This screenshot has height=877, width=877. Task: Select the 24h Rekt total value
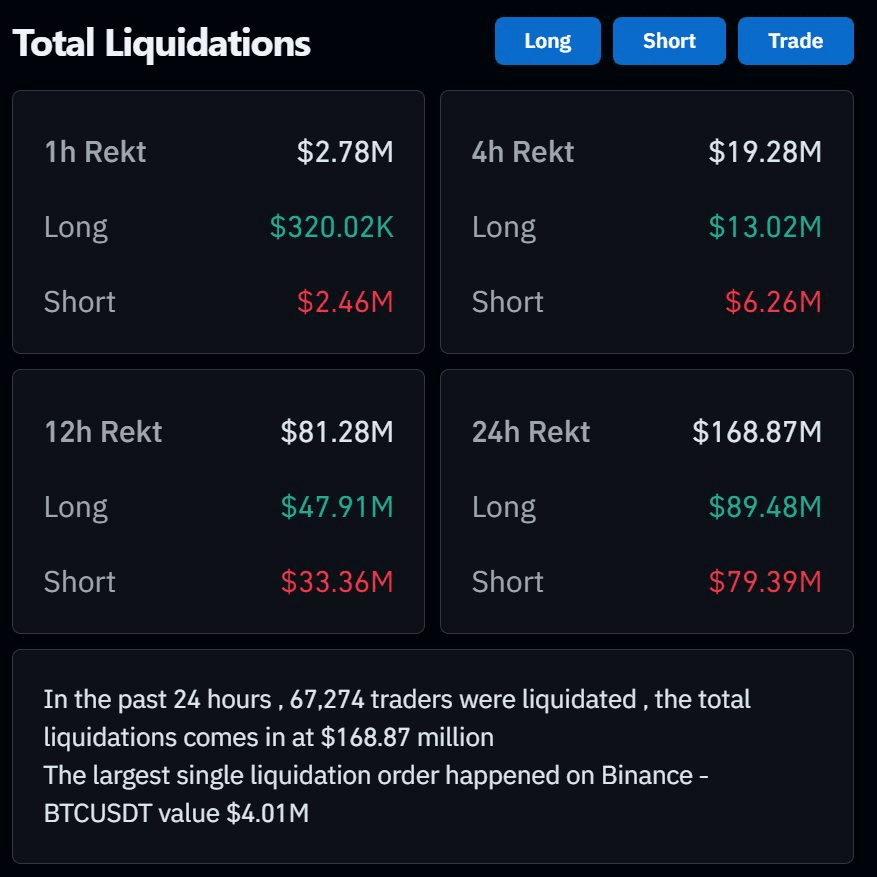[x=757, y=432]
